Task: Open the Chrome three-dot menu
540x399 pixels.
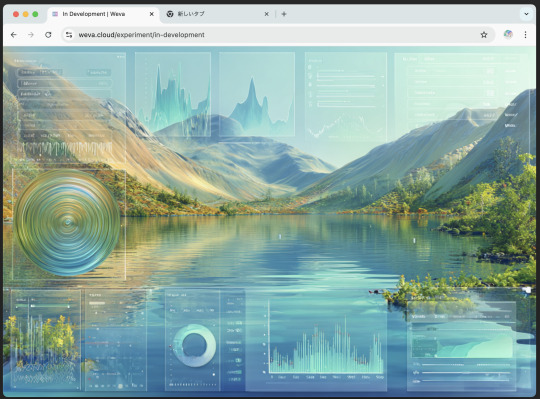Action: click(525, 35)
